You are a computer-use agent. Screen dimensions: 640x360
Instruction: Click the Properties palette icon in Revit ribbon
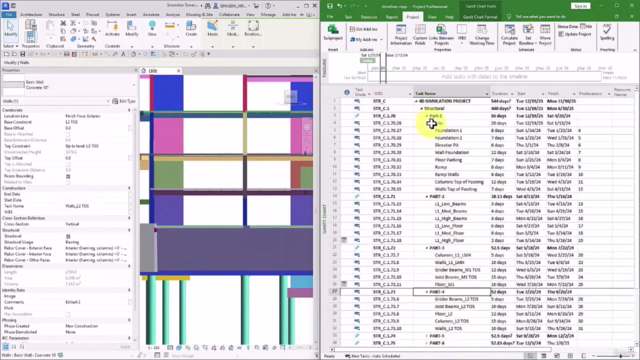(x=31, y=37)
